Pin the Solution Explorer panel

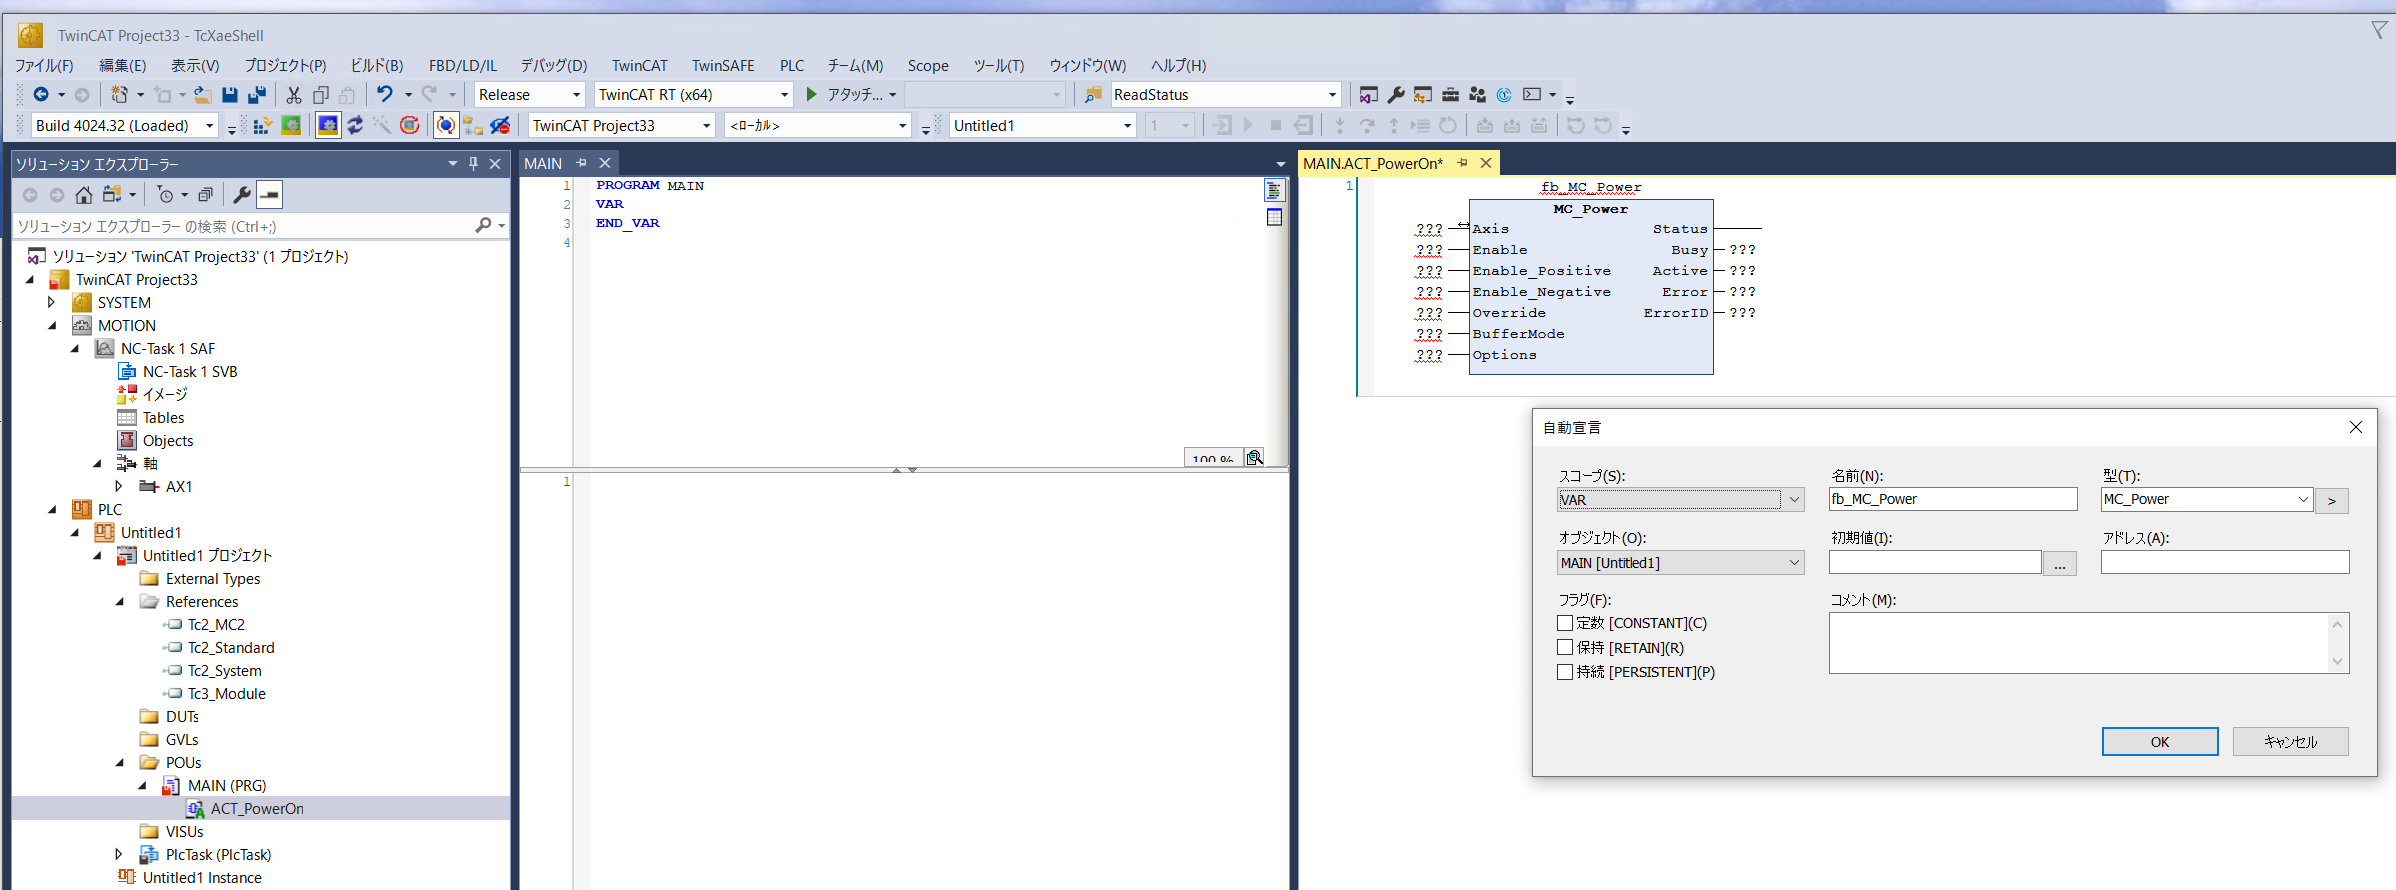[x=473, y=163]
